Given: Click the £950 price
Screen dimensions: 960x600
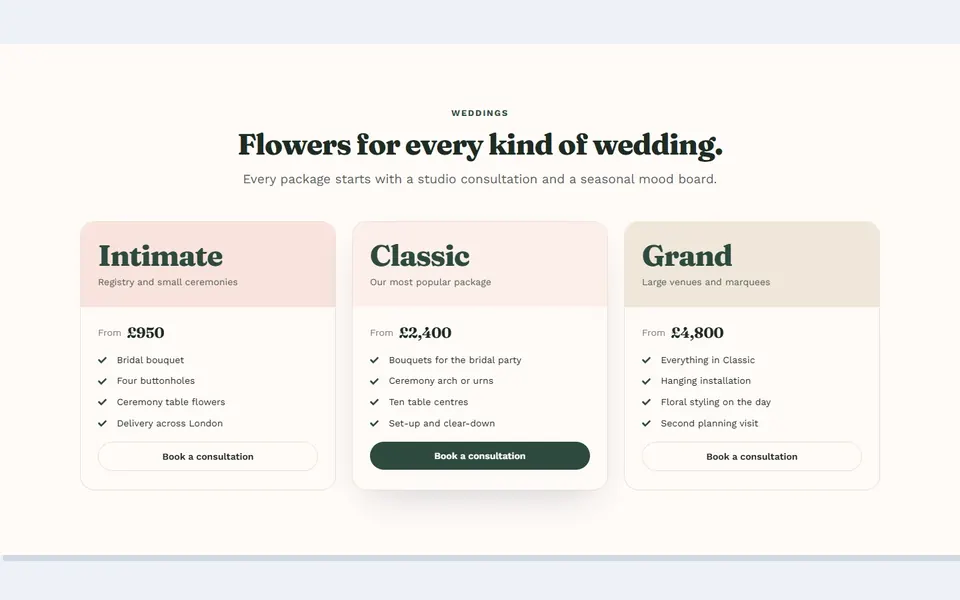Looking at the screenshot, I should click(146, 332).
